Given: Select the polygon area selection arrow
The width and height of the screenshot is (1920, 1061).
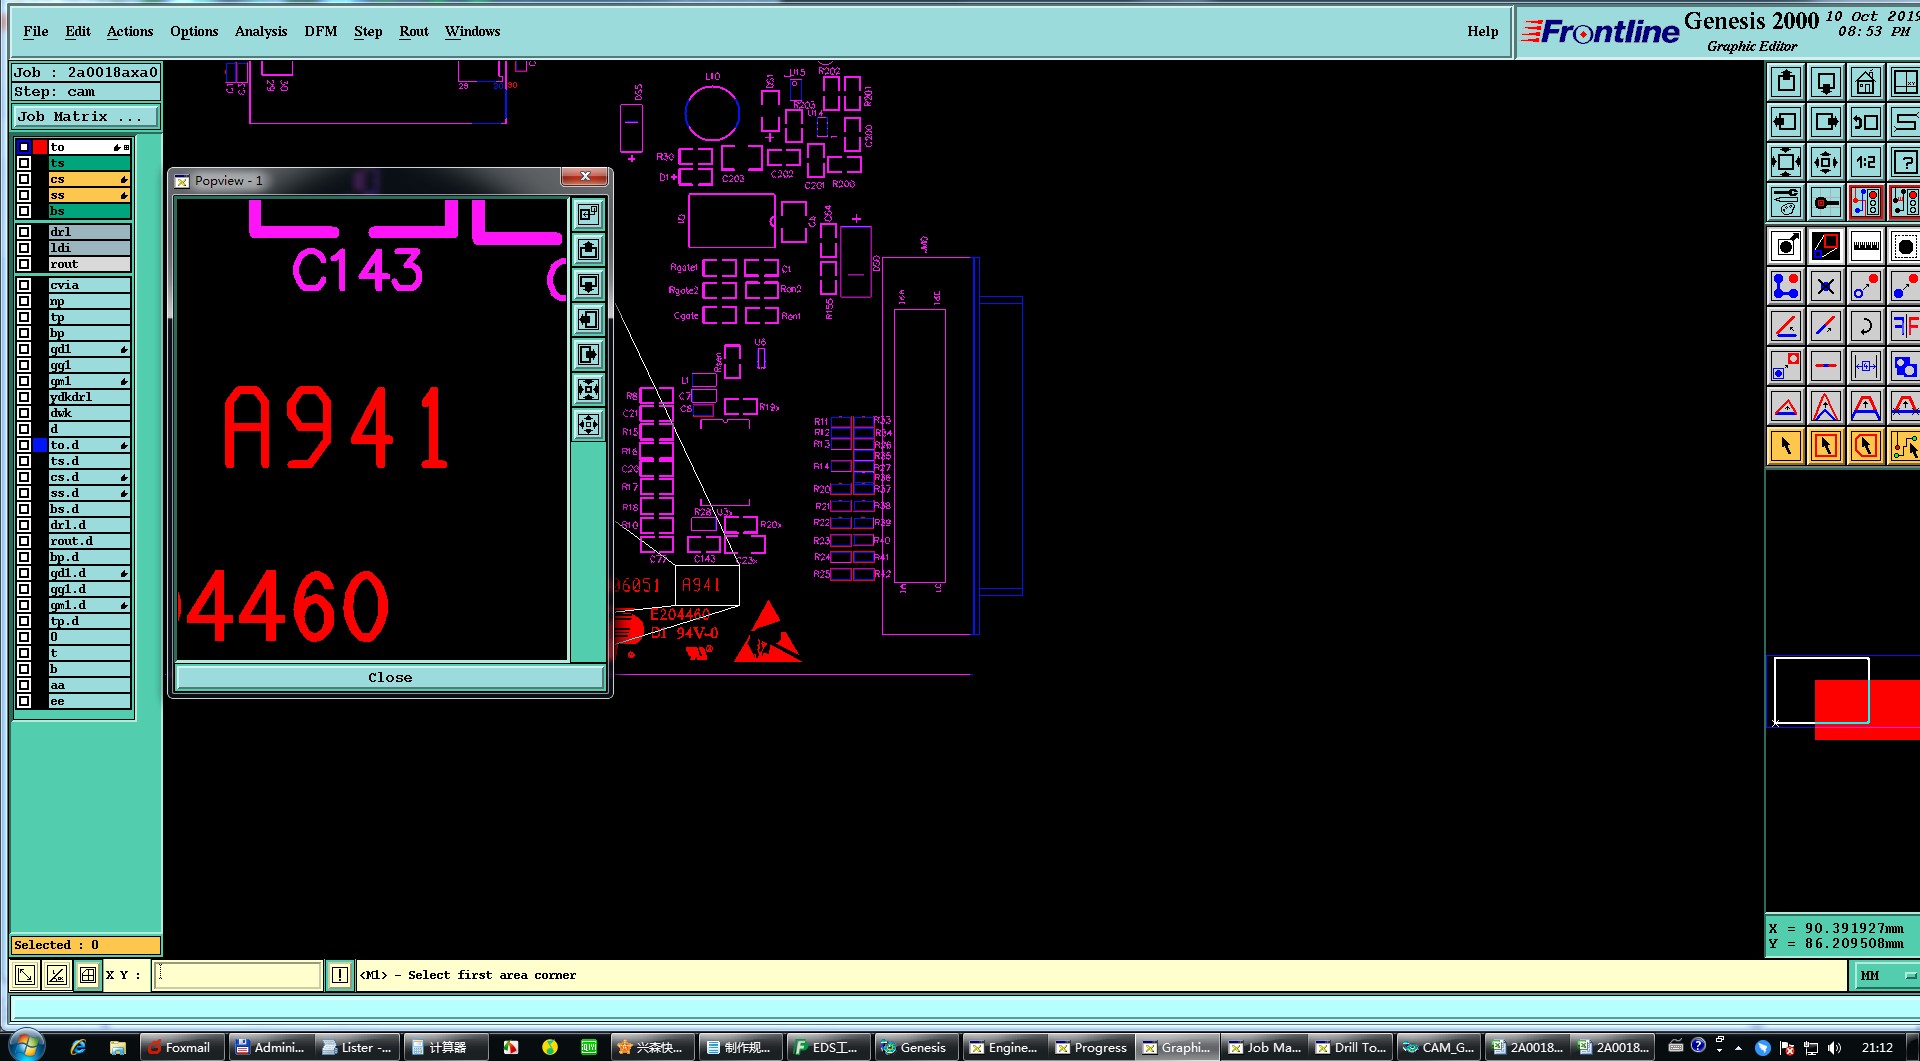Looking at the screenshot, I should point(1866,446).
